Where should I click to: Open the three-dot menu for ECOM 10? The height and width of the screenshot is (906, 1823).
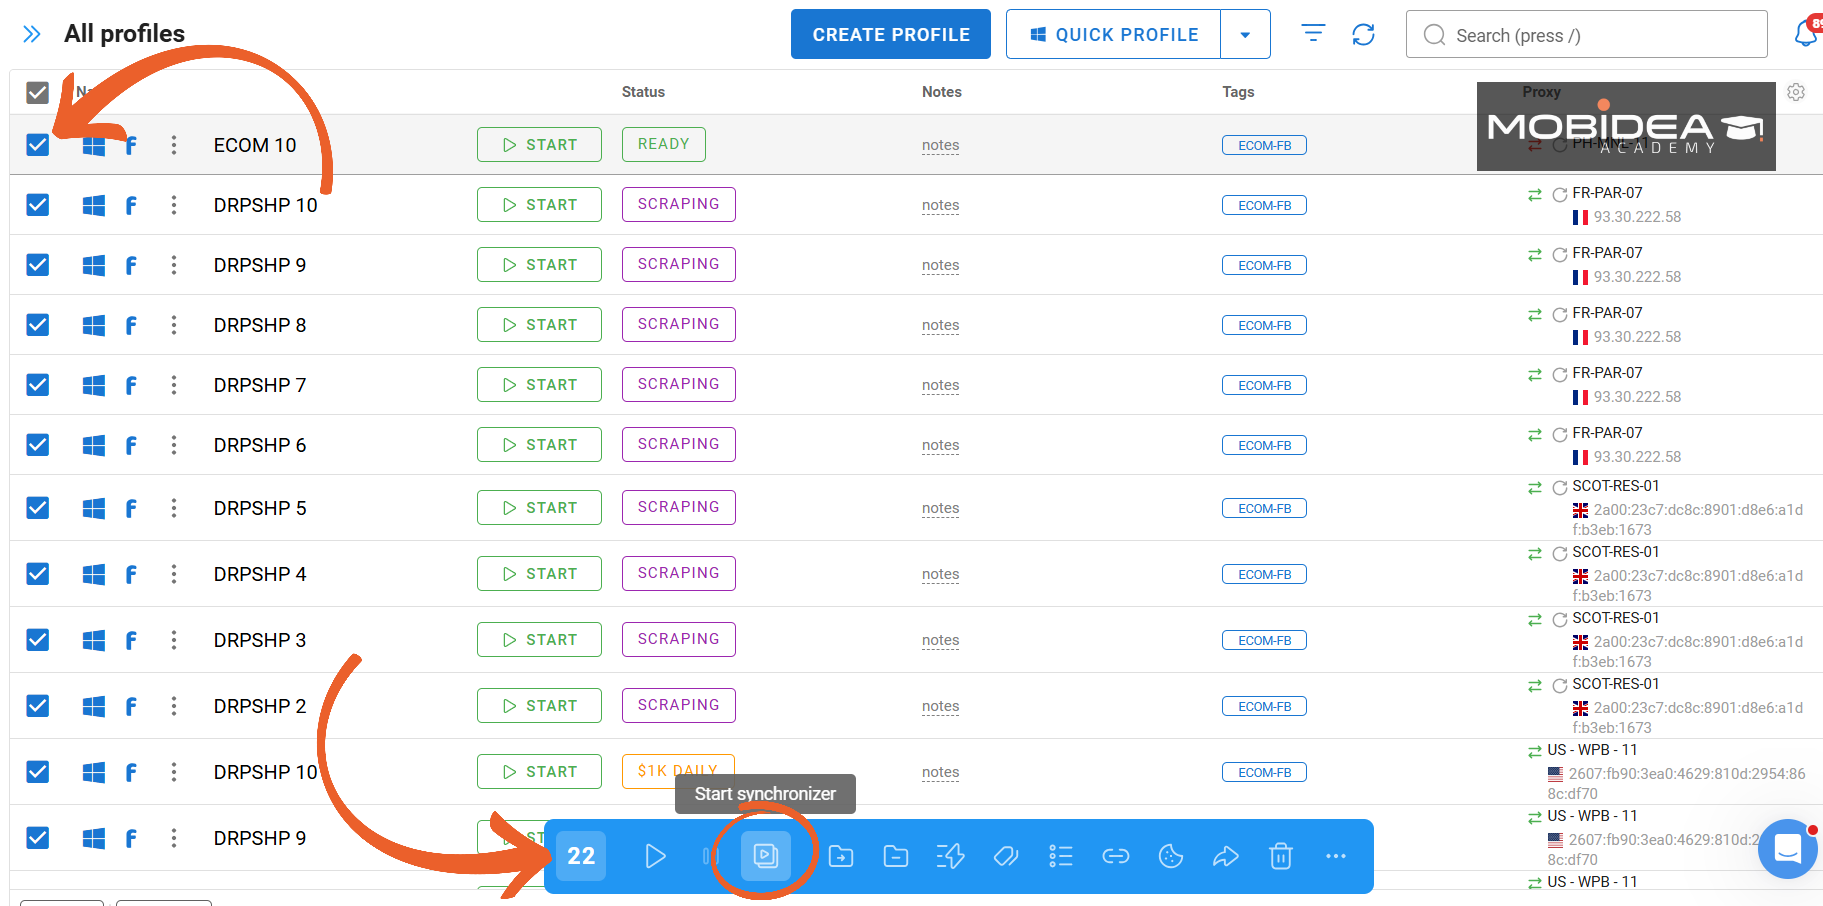click(x=174, y=145)
